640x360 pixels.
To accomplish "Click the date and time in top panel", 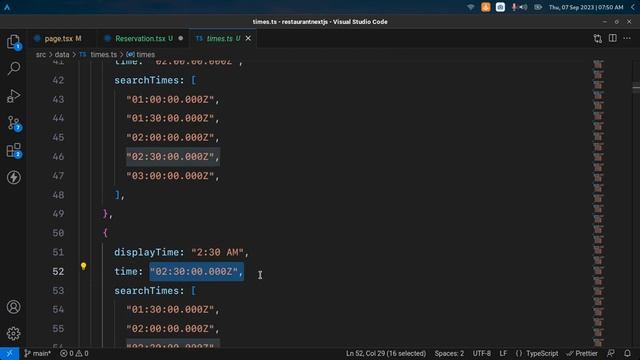I will tap(586, 7).
